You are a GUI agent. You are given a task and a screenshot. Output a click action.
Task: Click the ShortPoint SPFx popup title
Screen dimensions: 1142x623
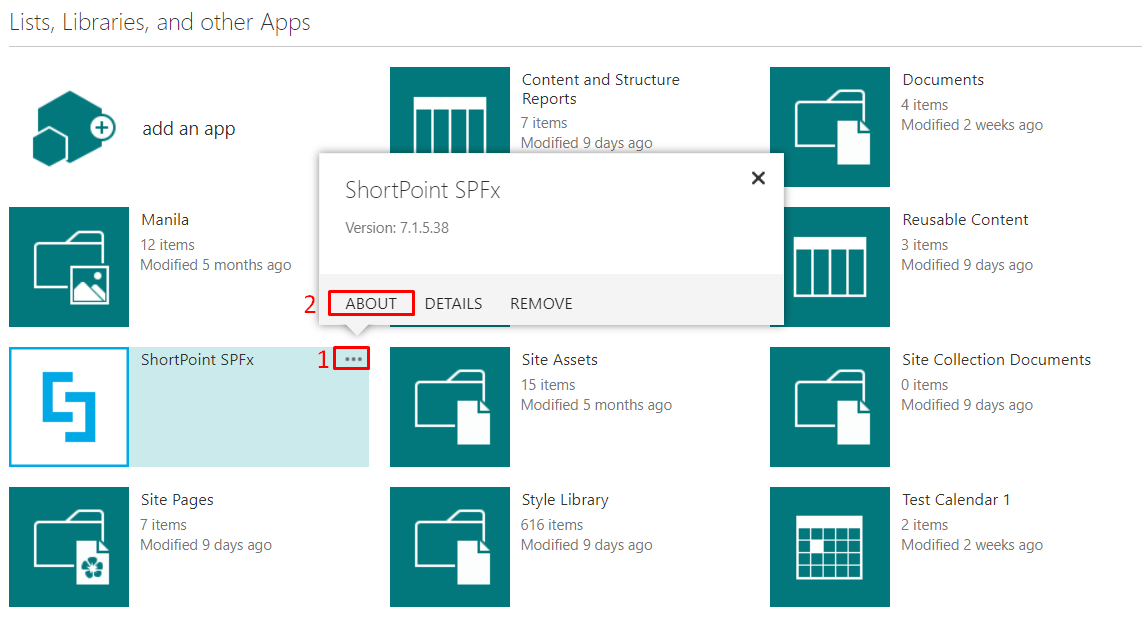422,190
